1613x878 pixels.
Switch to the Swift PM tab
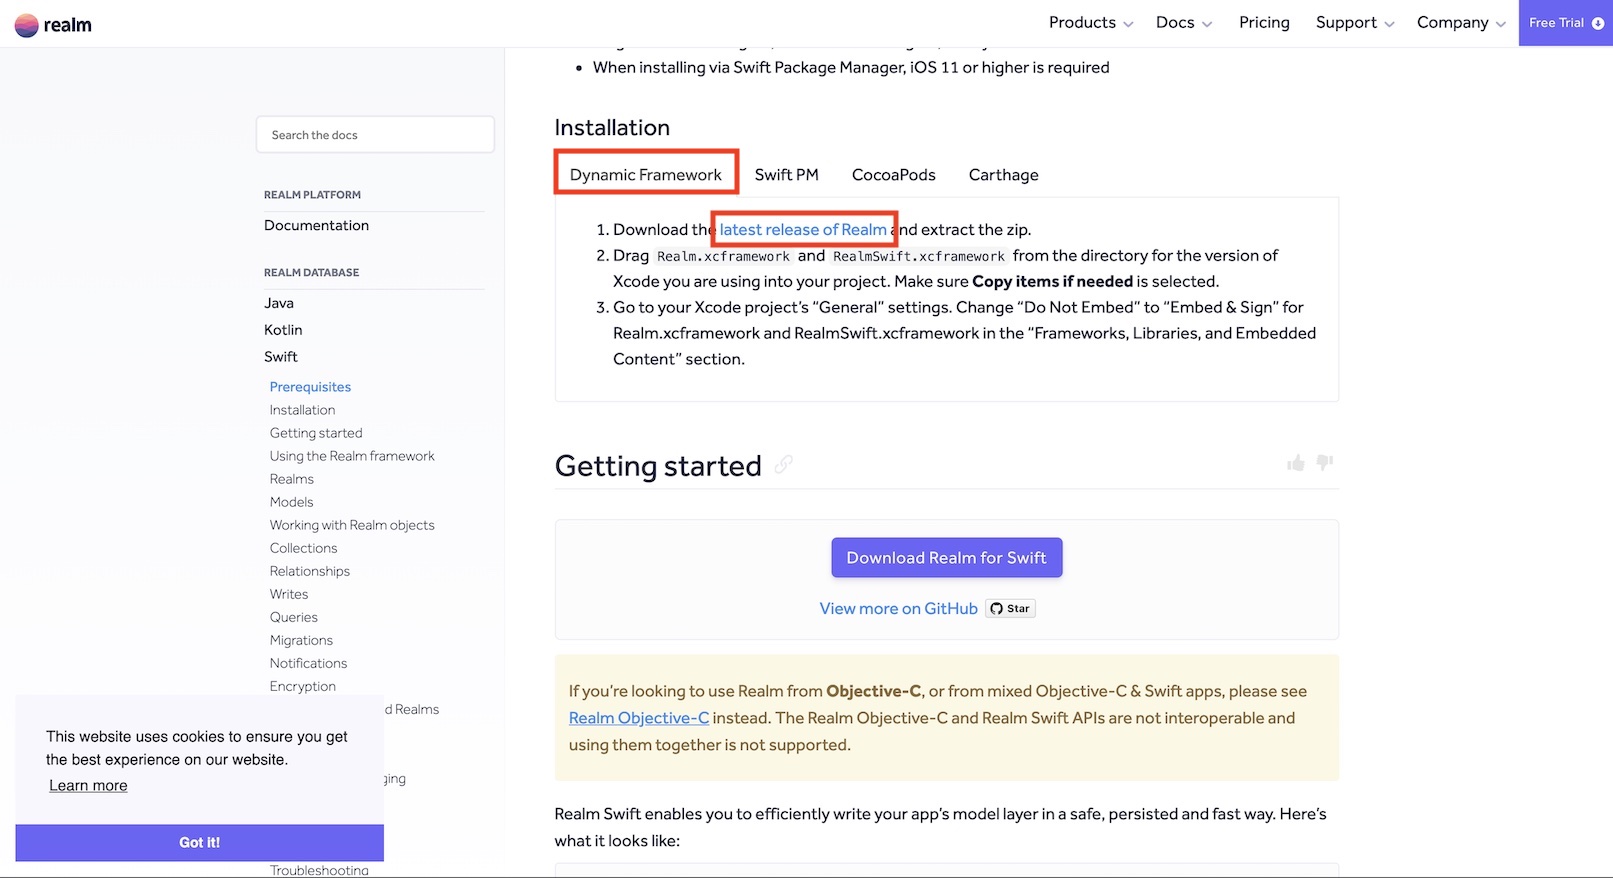click(x=787, y=175)
